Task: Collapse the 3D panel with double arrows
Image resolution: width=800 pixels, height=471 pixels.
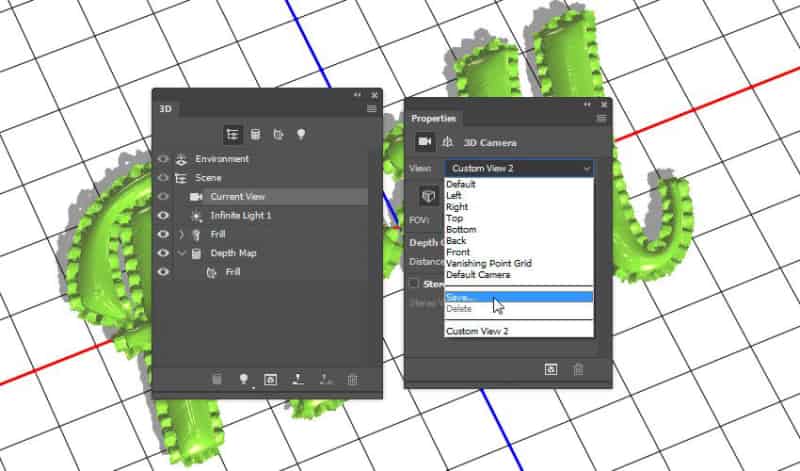Action: [x=357, y=95]
